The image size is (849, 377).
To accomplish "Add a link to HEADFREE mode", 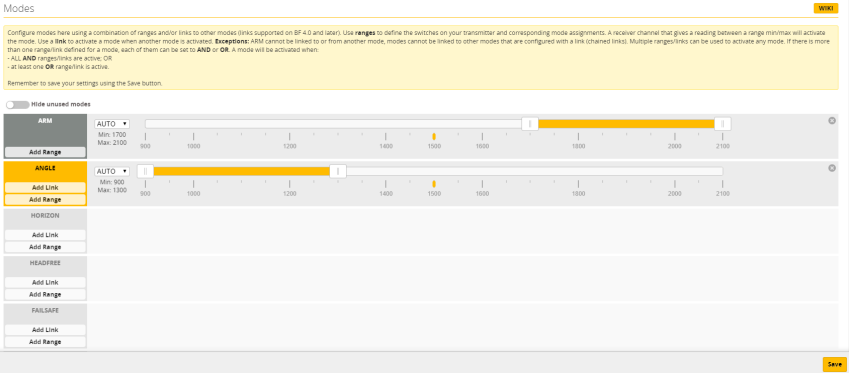I will [x=45, y=282].
